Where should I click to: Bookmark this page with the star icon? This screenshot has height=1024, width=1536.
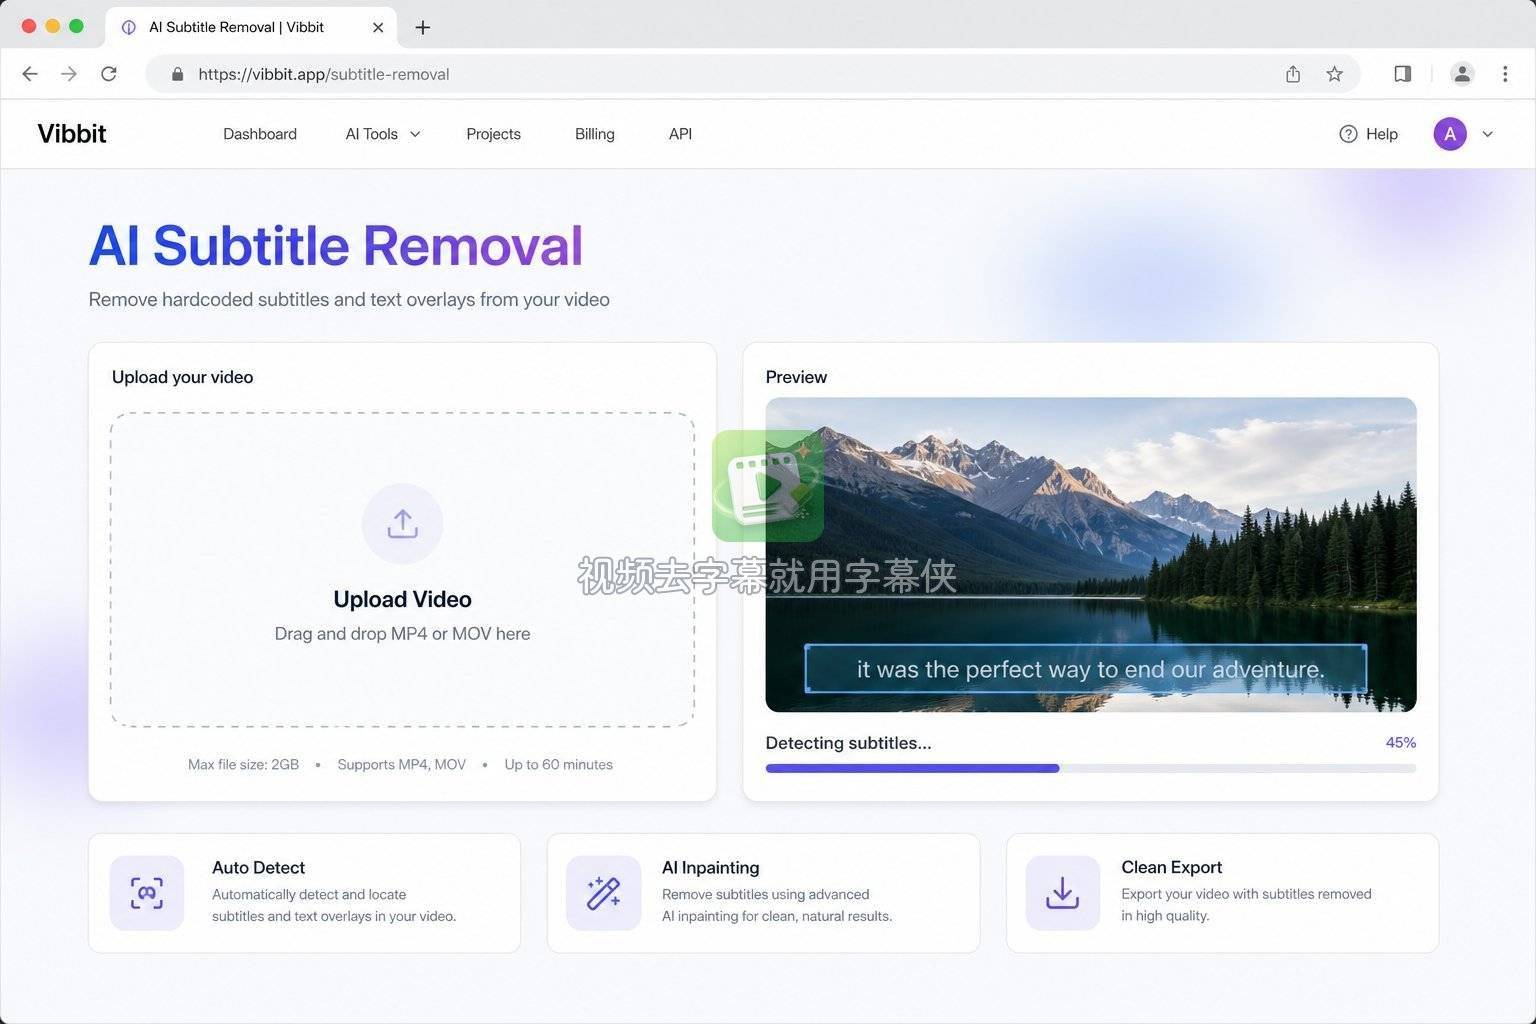[x=1334, y=74]
